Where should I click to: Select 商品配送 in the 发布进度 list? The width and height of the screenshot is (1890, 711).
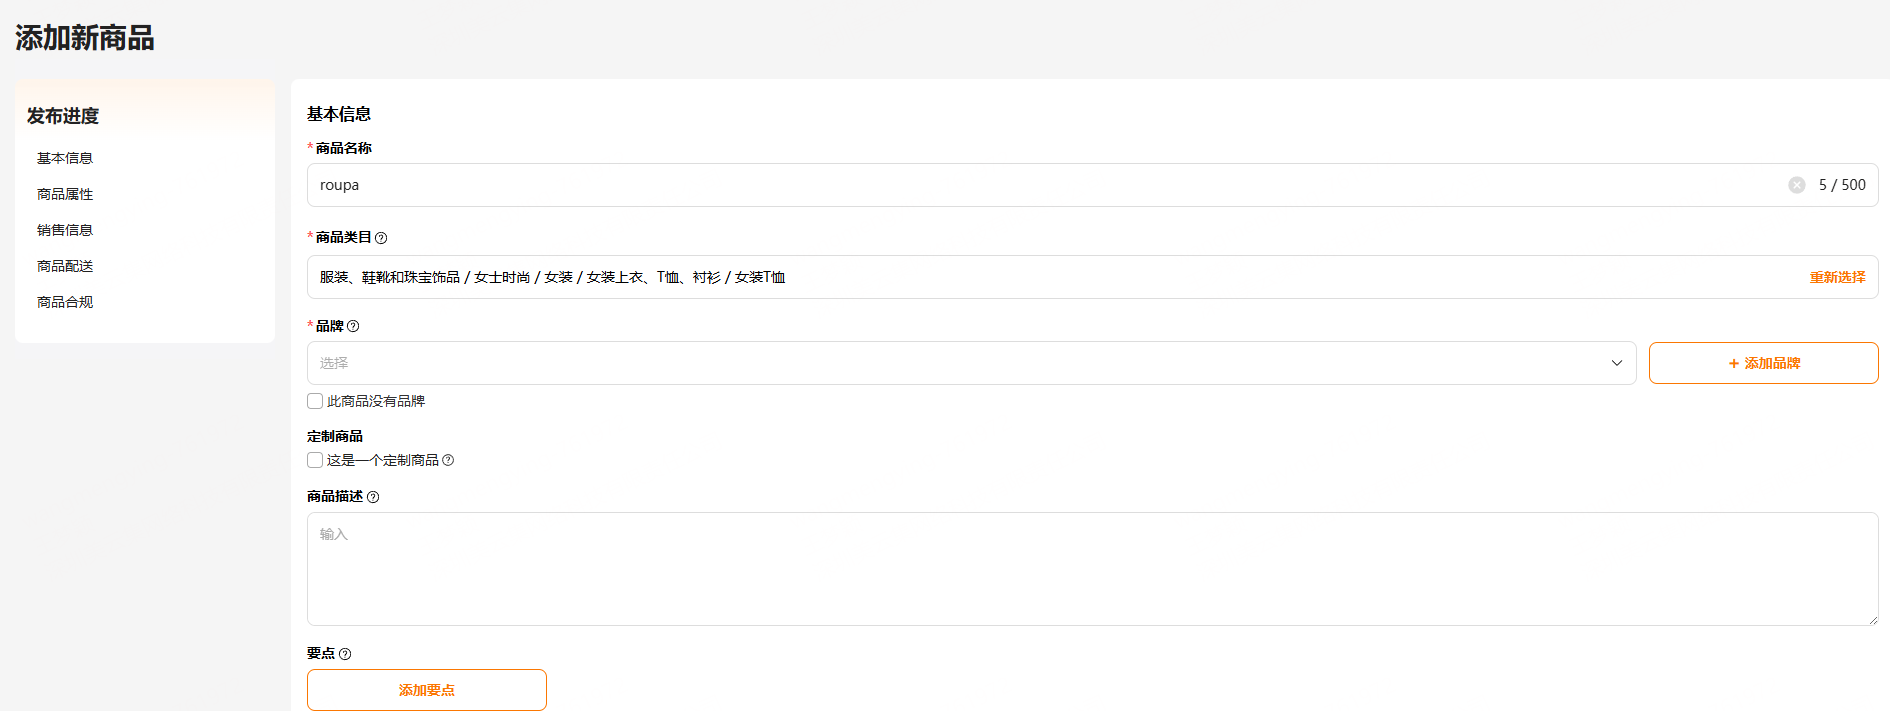65,266
